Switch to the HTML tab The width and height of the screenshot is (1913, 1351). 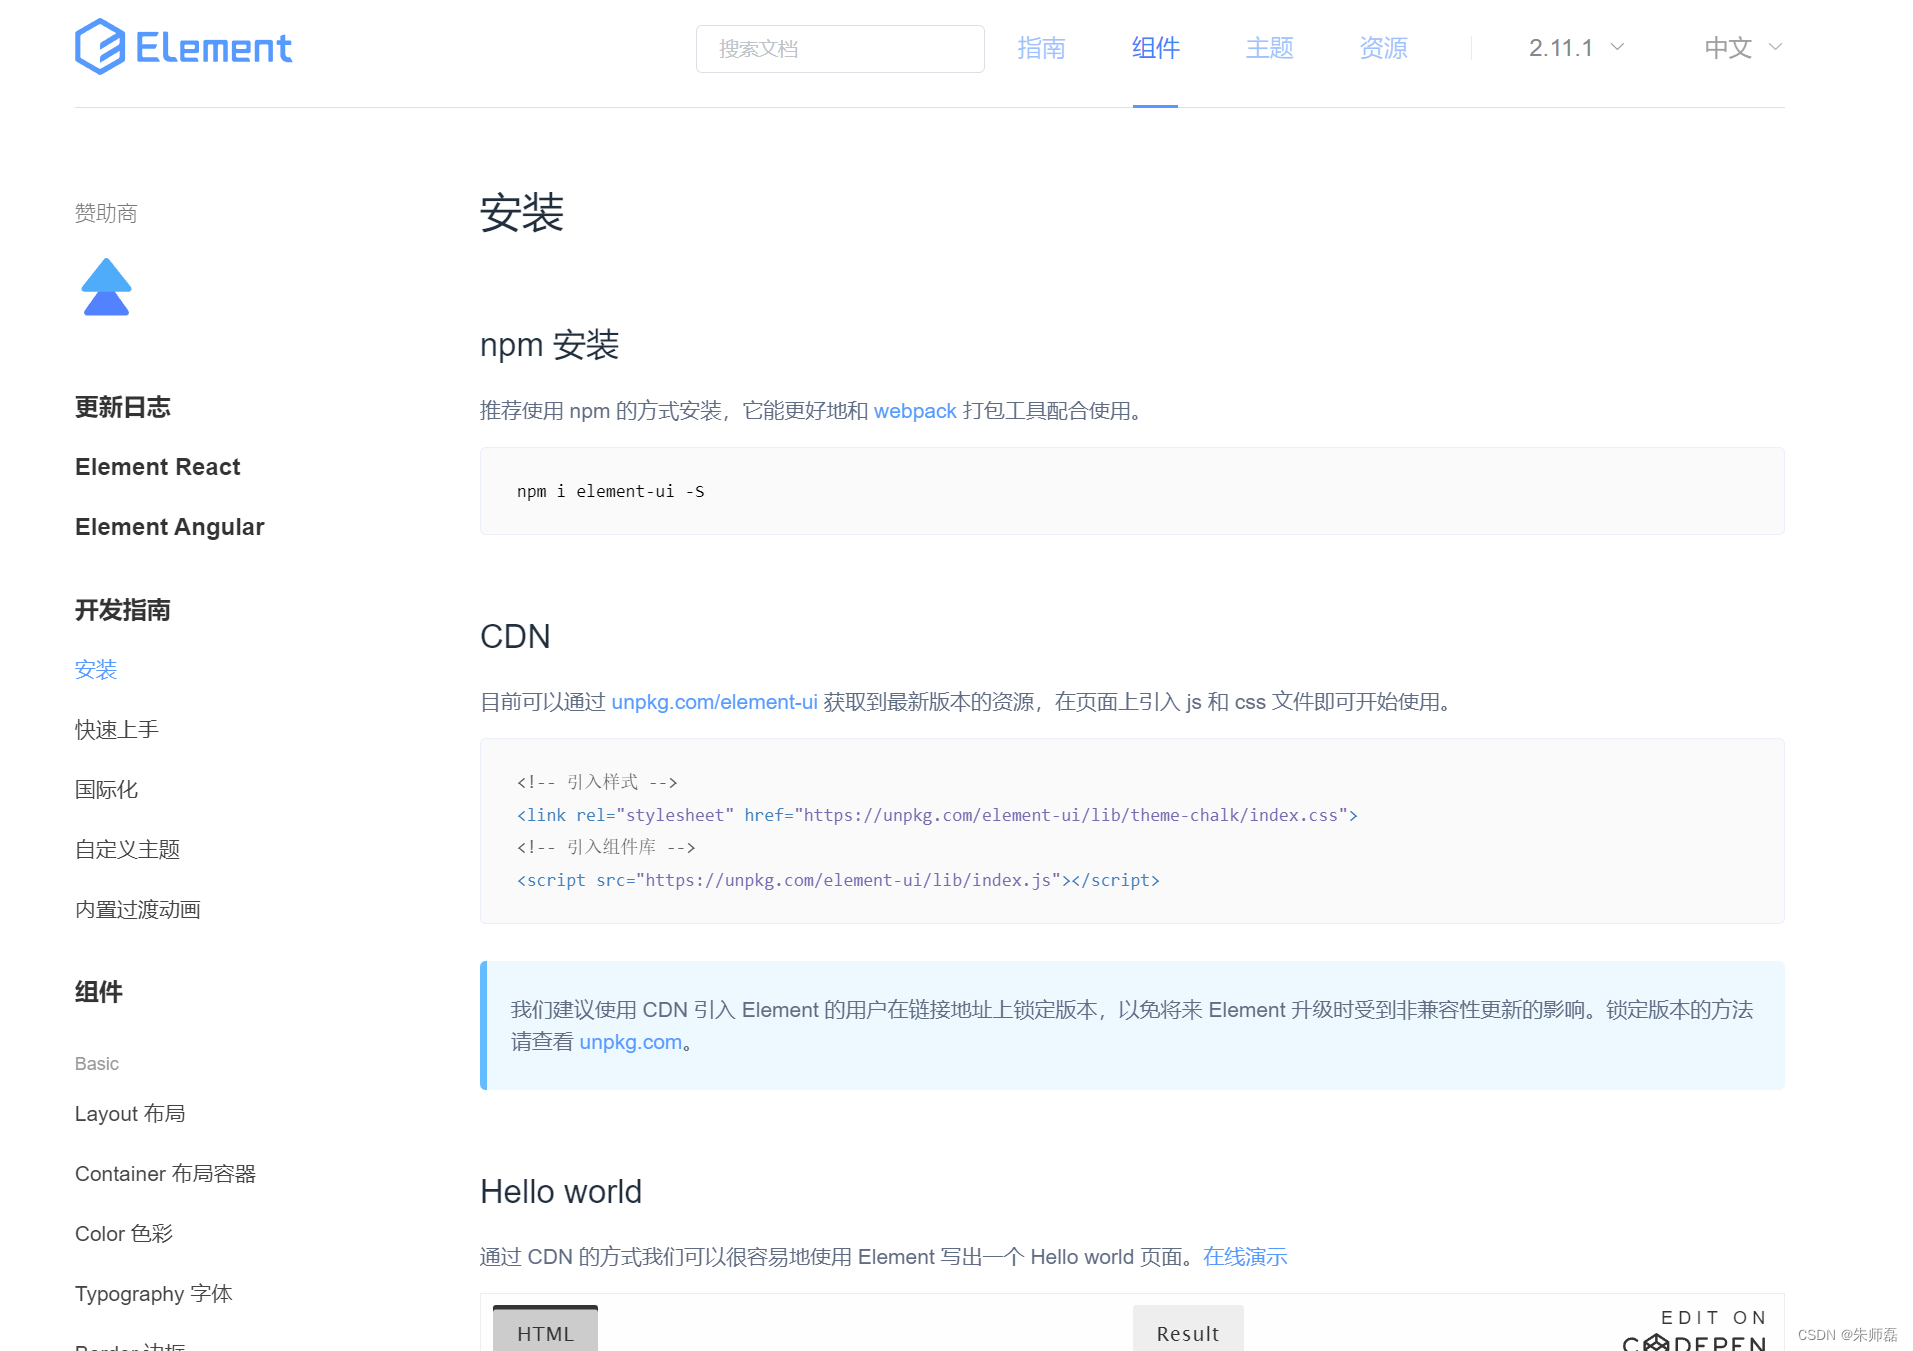click(x=545, y=1333)
